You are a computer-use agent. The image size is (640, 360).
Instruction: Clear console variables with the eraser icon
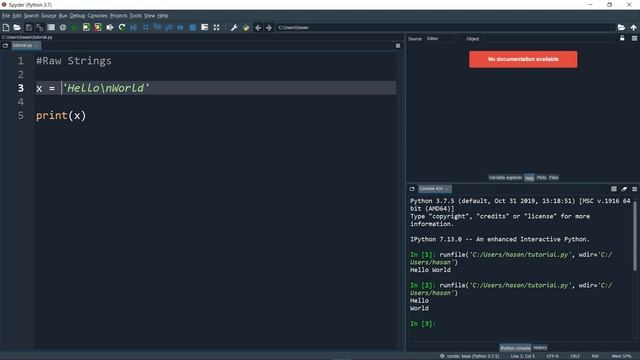[624, 189]
